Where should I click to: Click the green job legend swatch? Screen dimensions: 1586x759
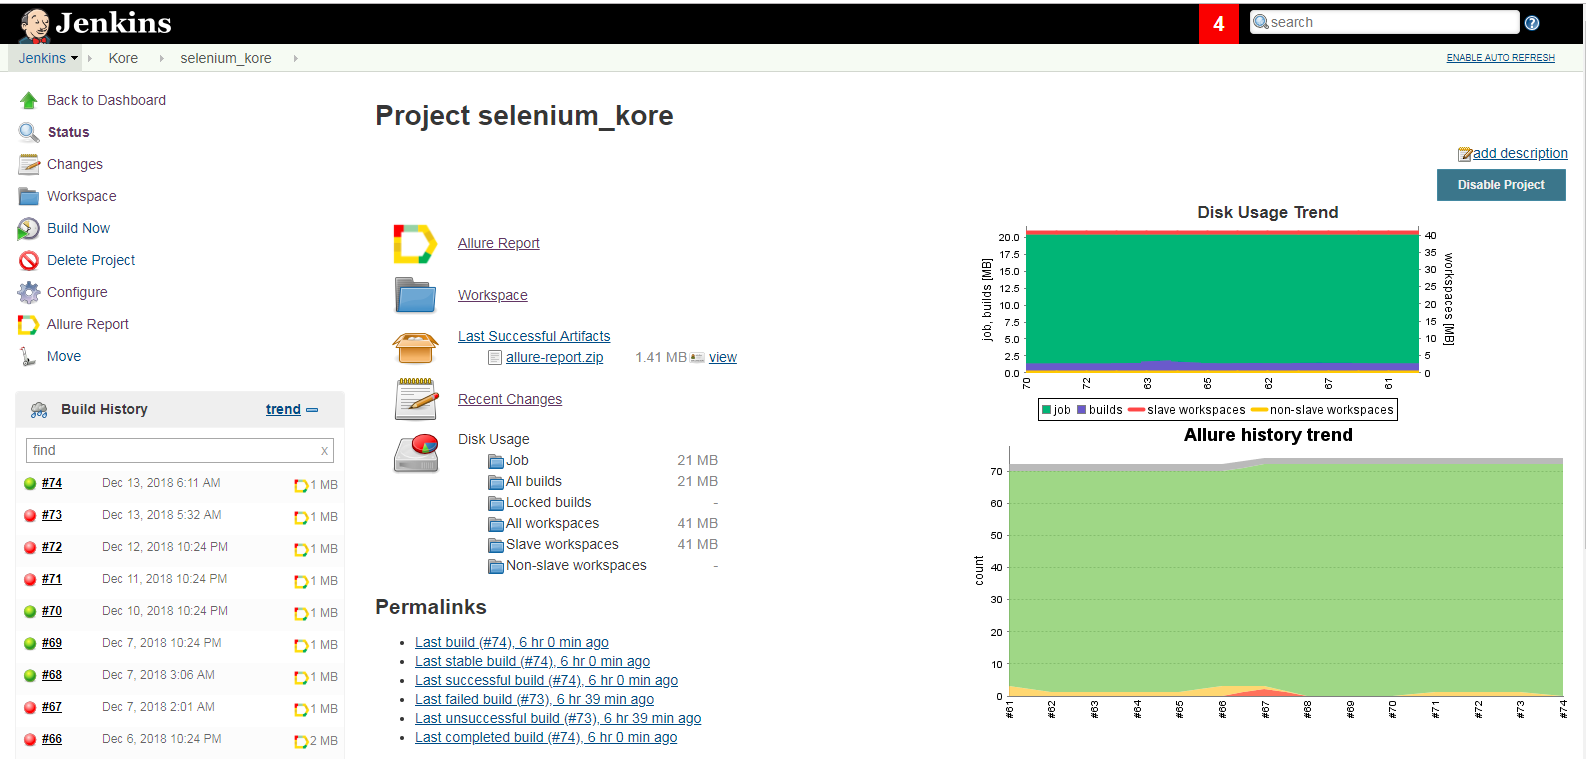tap(1047, 410)
